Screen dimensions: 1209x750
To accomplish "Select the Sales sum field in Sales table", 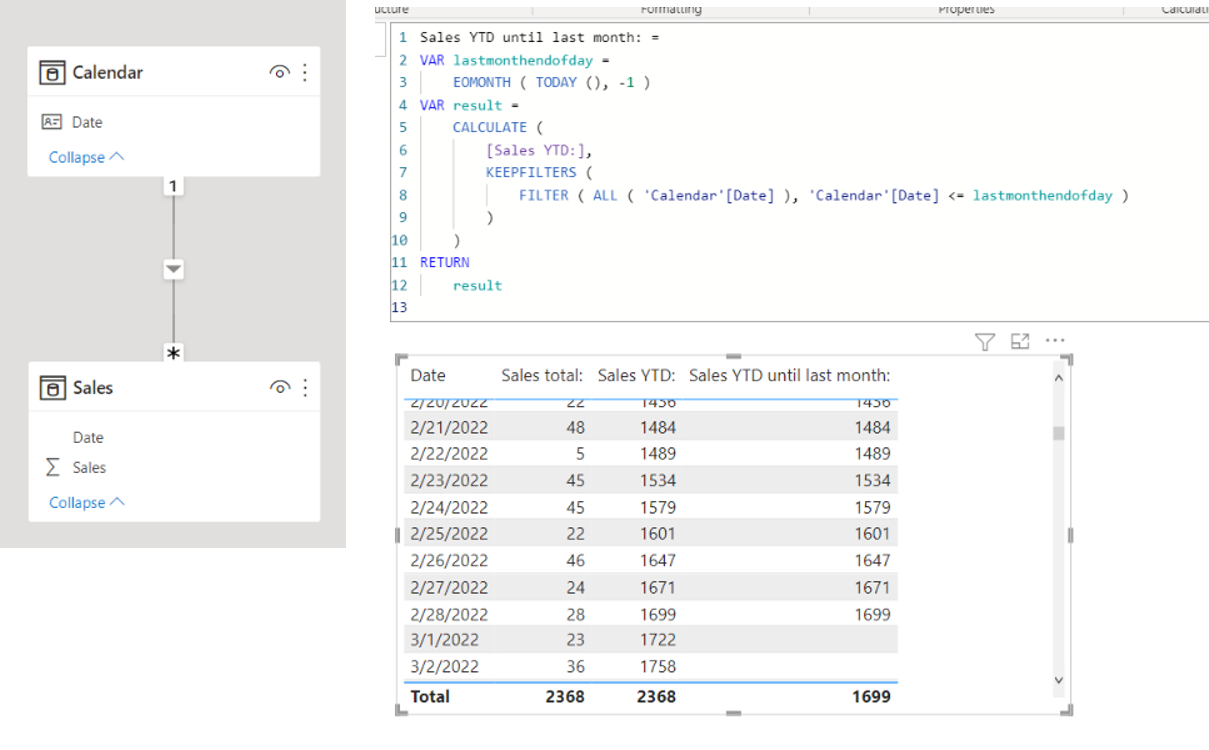I will coord(89,467).
